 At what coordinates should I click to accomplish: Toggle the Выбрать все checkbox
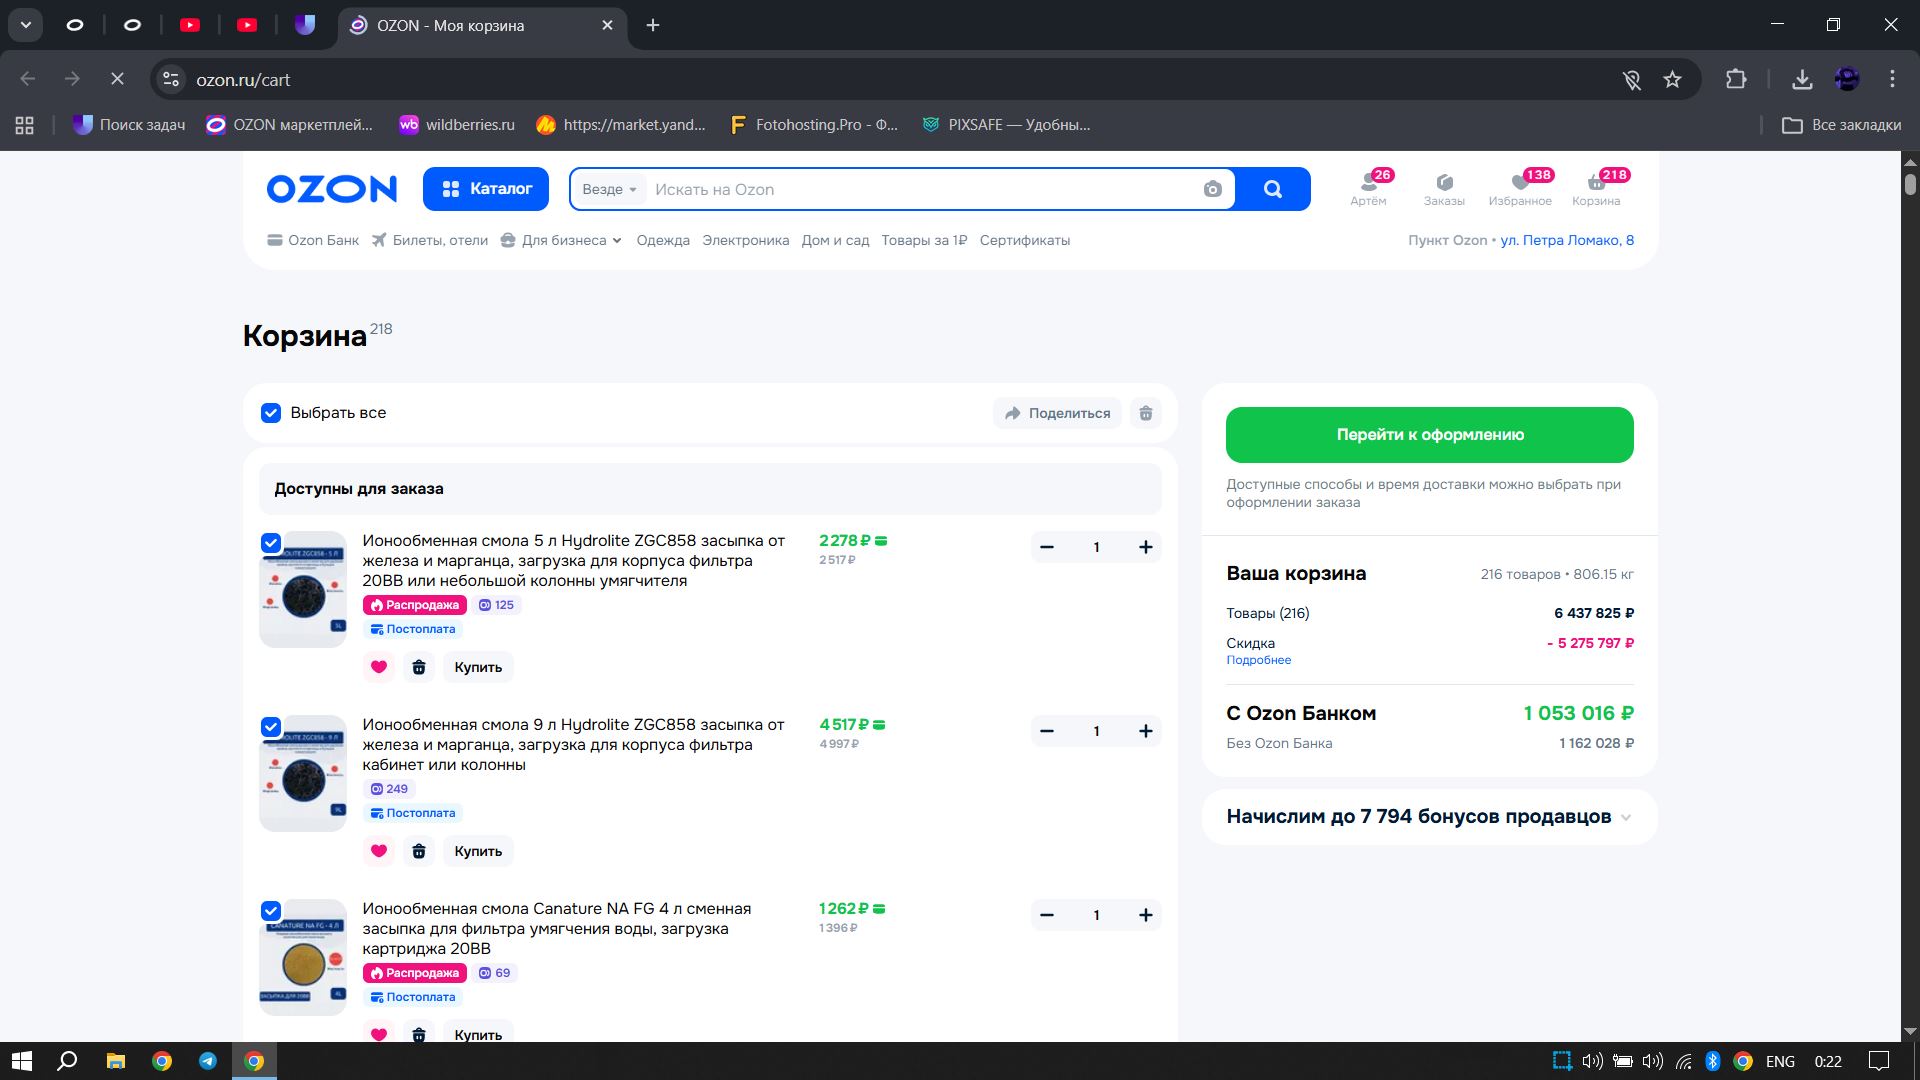pos(271,413)
